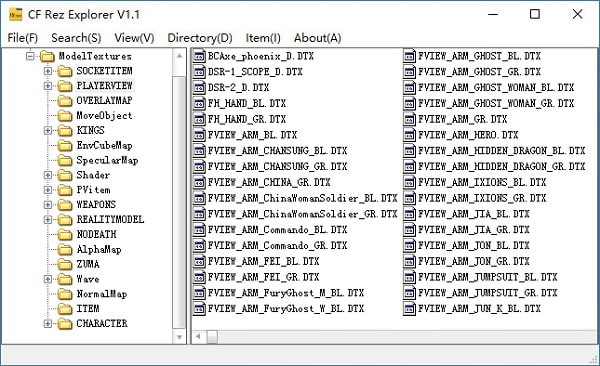Select file name FVIEW_ARM_IXIONS_BL.DTX
Screen dimensions: 600x366
coord(482,182)
